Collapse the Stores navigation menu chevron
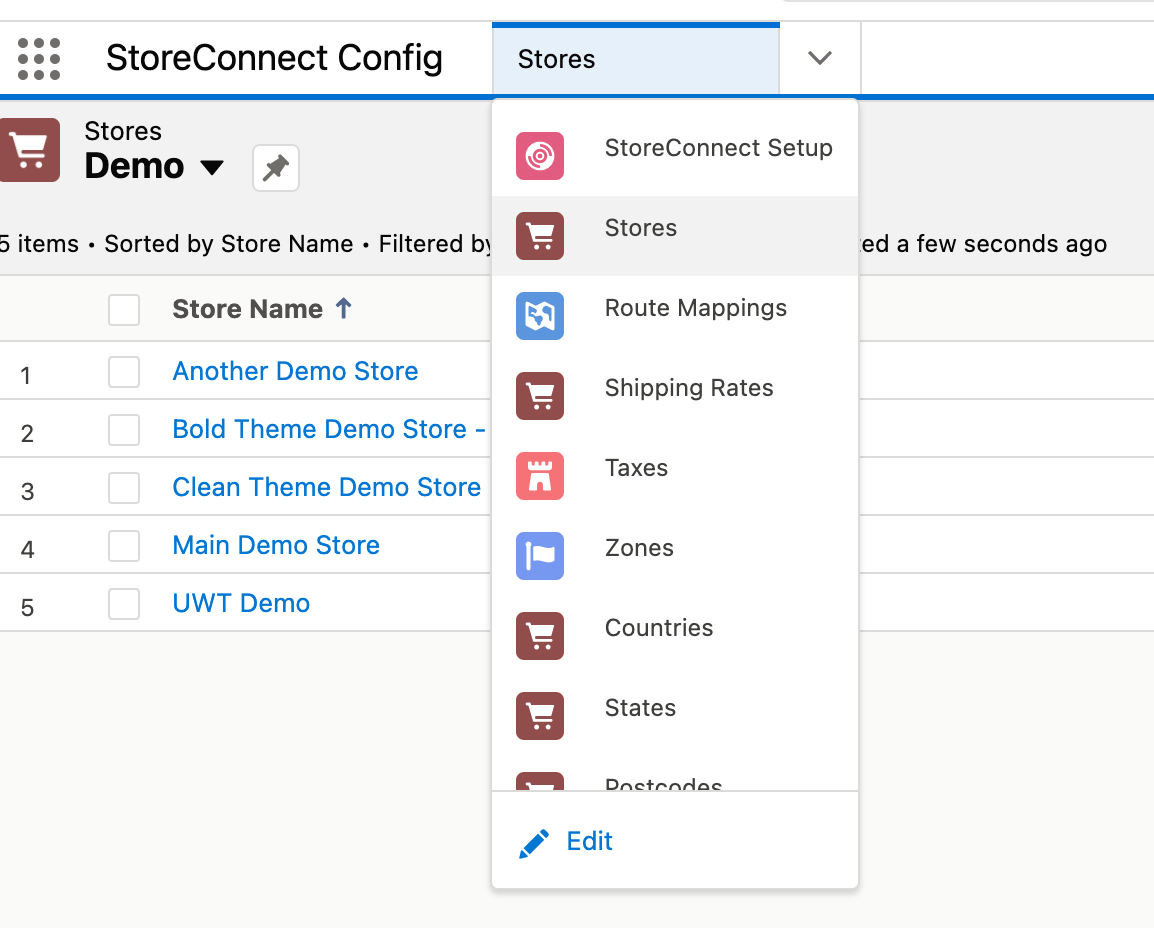The width and height of the screenshot is (1154, 928). pyautogui.click(x=820, y=58)
